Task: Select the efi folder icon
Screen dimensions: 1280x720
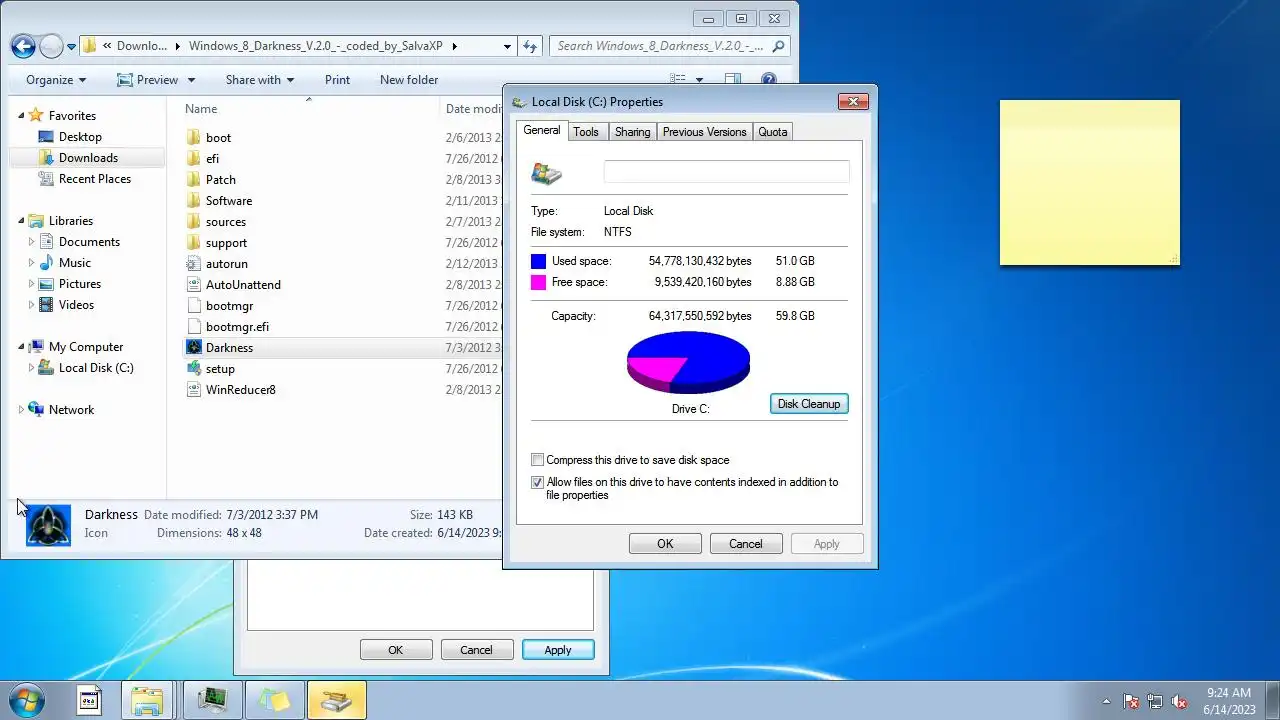Action: (x=195, y=159)
